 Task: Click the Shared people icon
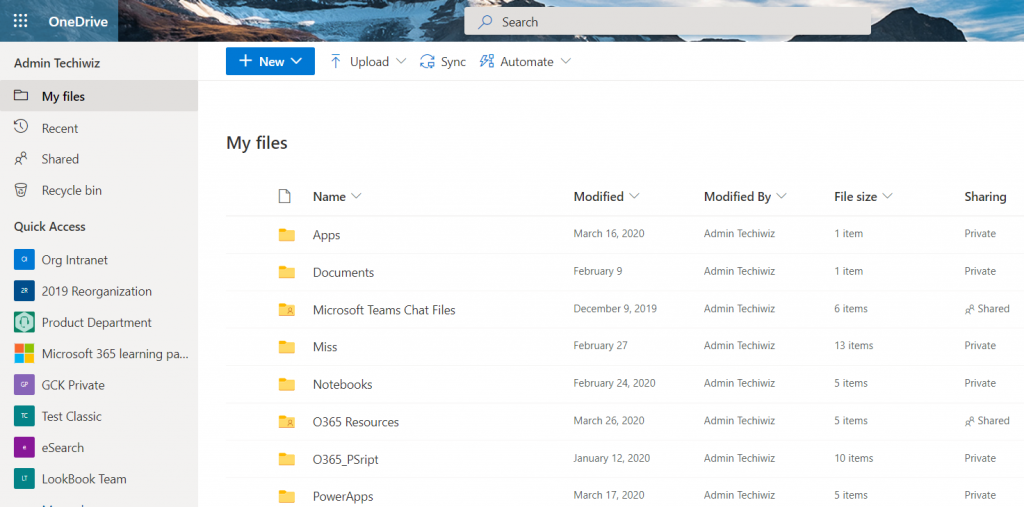pyautogui.click(x=21, y=159)
